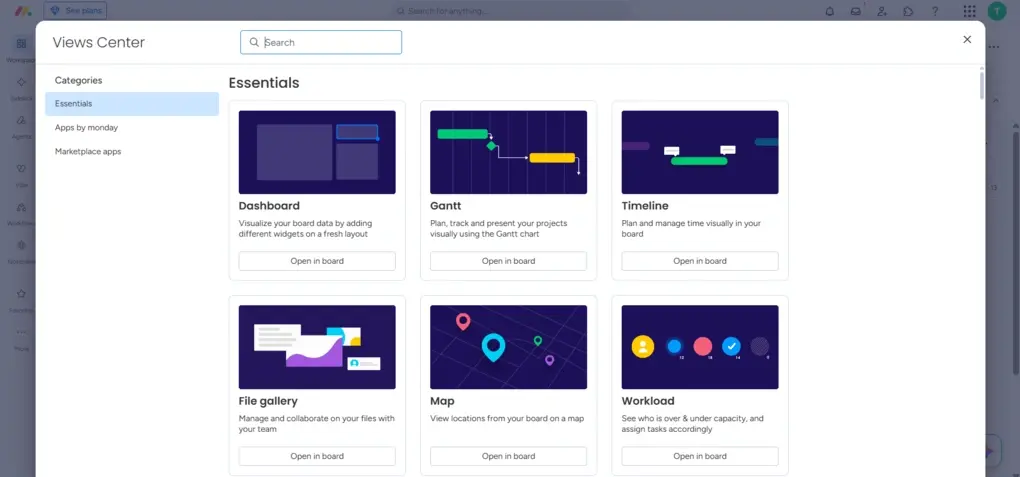Open the Agents sidebar icon
This screenshot has height=477, width=1020.
(21, 120)
